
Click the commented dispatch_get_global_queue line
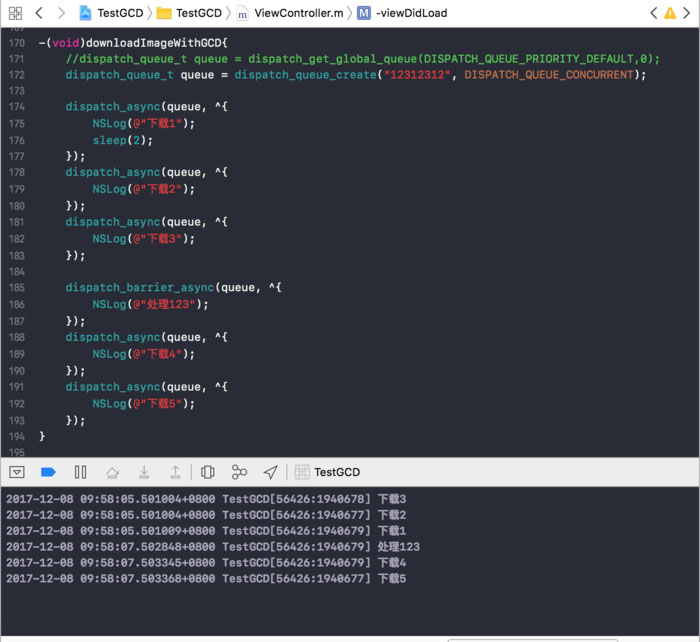[x=362, y=59]
